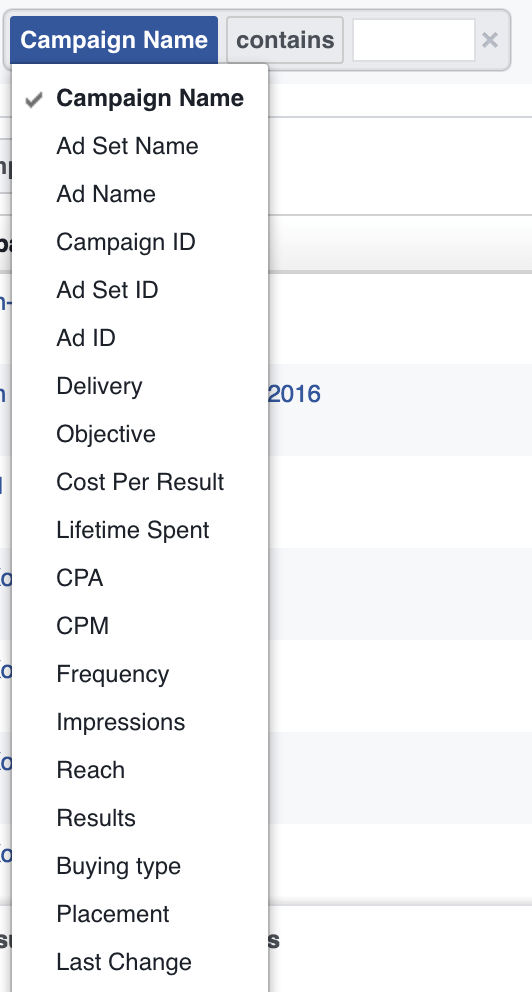Choose Ad Set Name from the list
The image size is (532, 992).
pos(140,146)
